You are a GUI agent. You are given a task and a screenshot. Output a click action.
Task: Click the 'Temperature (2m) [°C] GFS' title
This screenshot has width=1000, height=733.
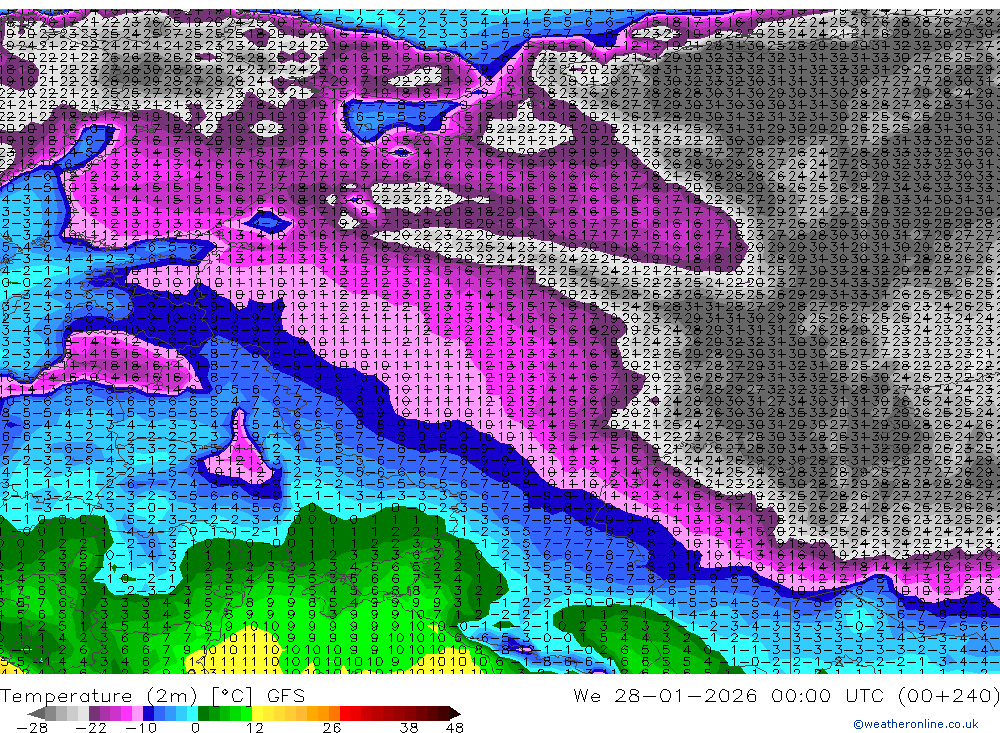coord(152,695)
